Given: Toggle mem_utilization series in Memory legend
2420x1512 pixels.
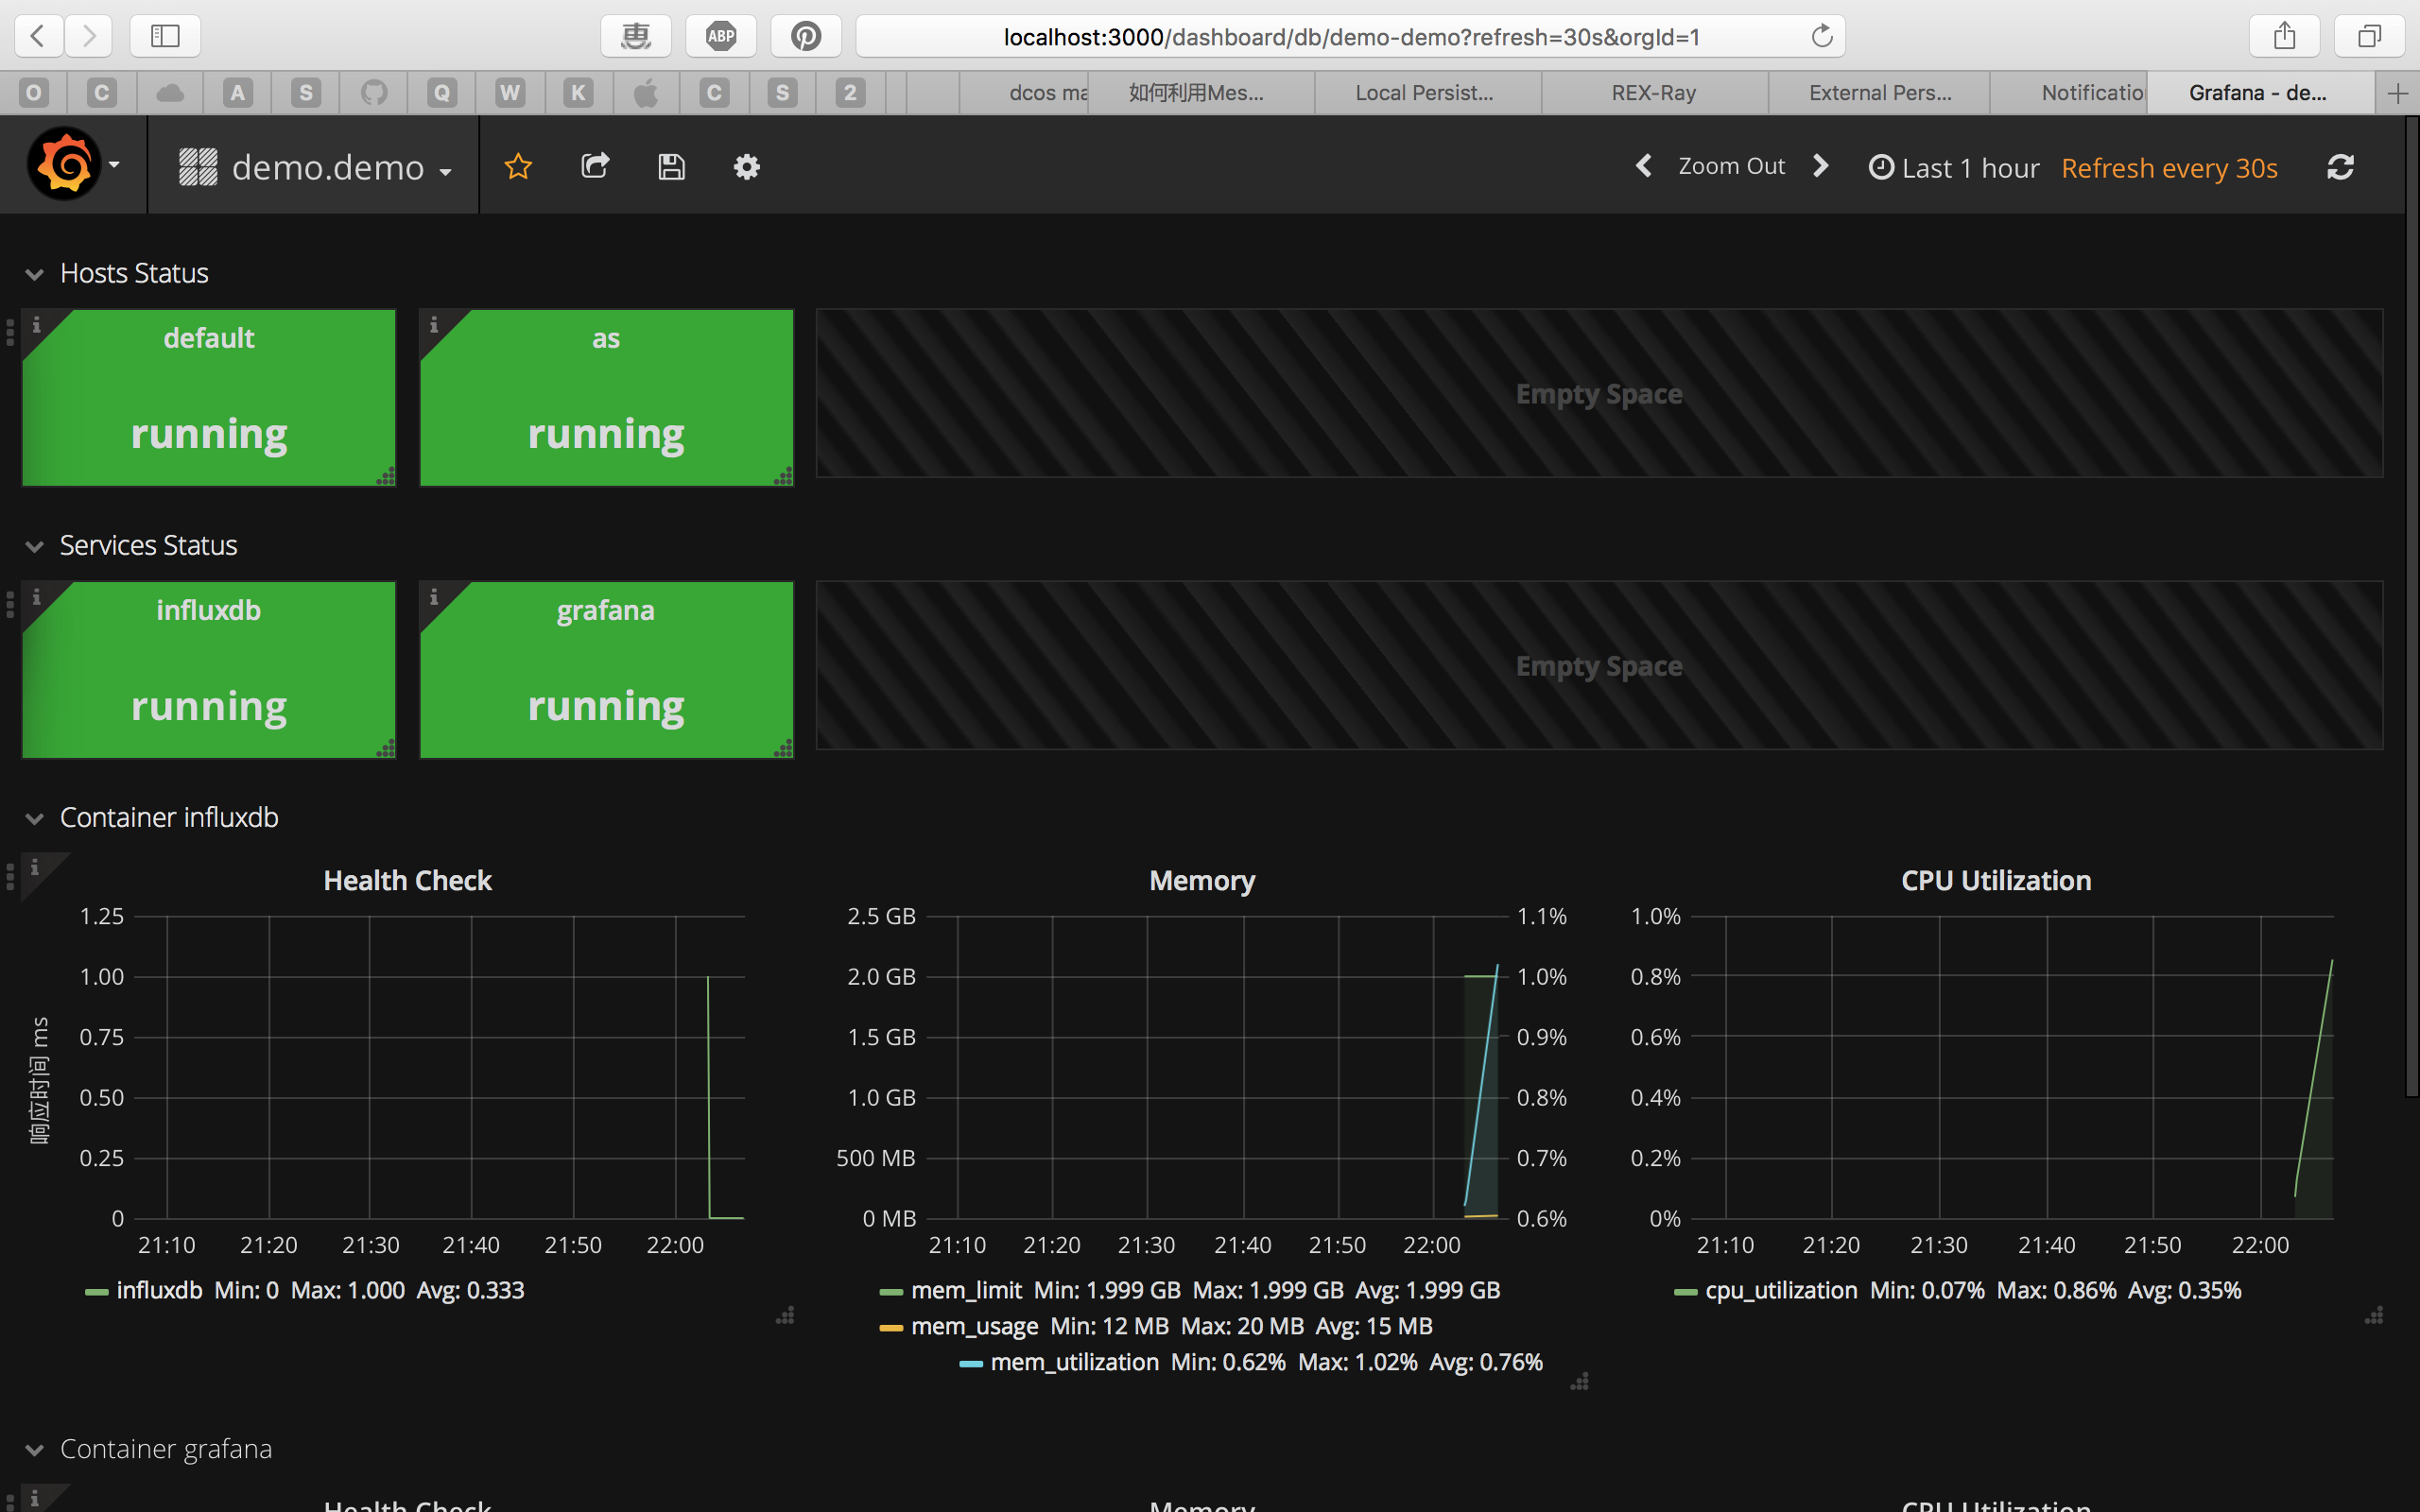Looking at the screenshot, I should (x=1074, y=1362).
